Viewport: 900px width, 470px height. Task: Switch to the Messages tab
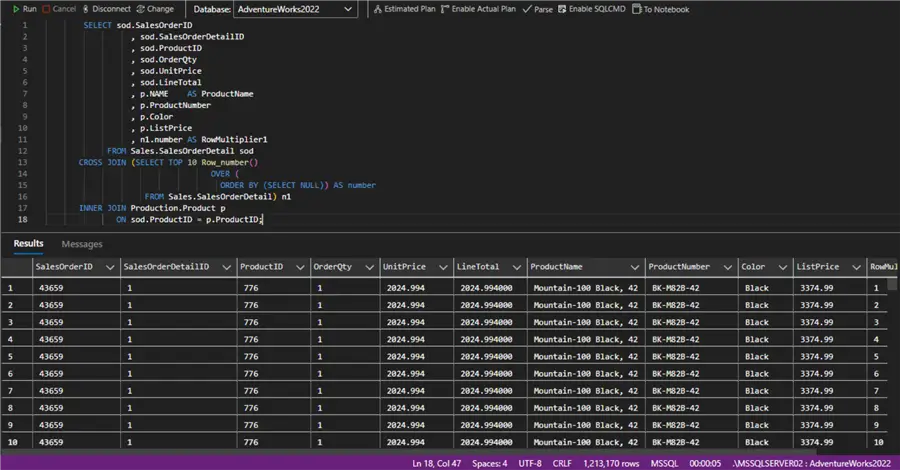tap(82, 244)
